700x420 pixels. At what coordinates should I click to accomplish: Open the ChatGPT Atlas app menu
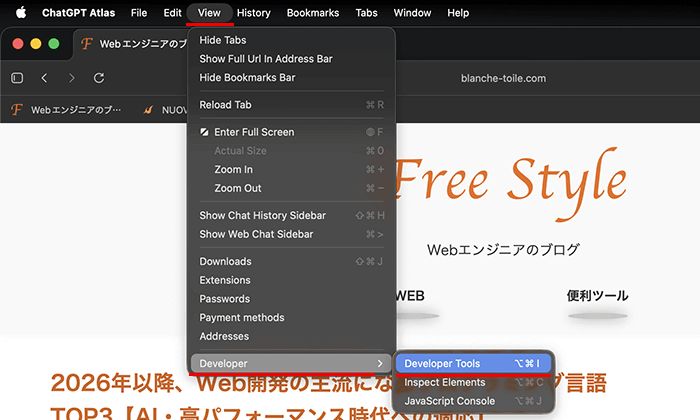pos(79,13)
